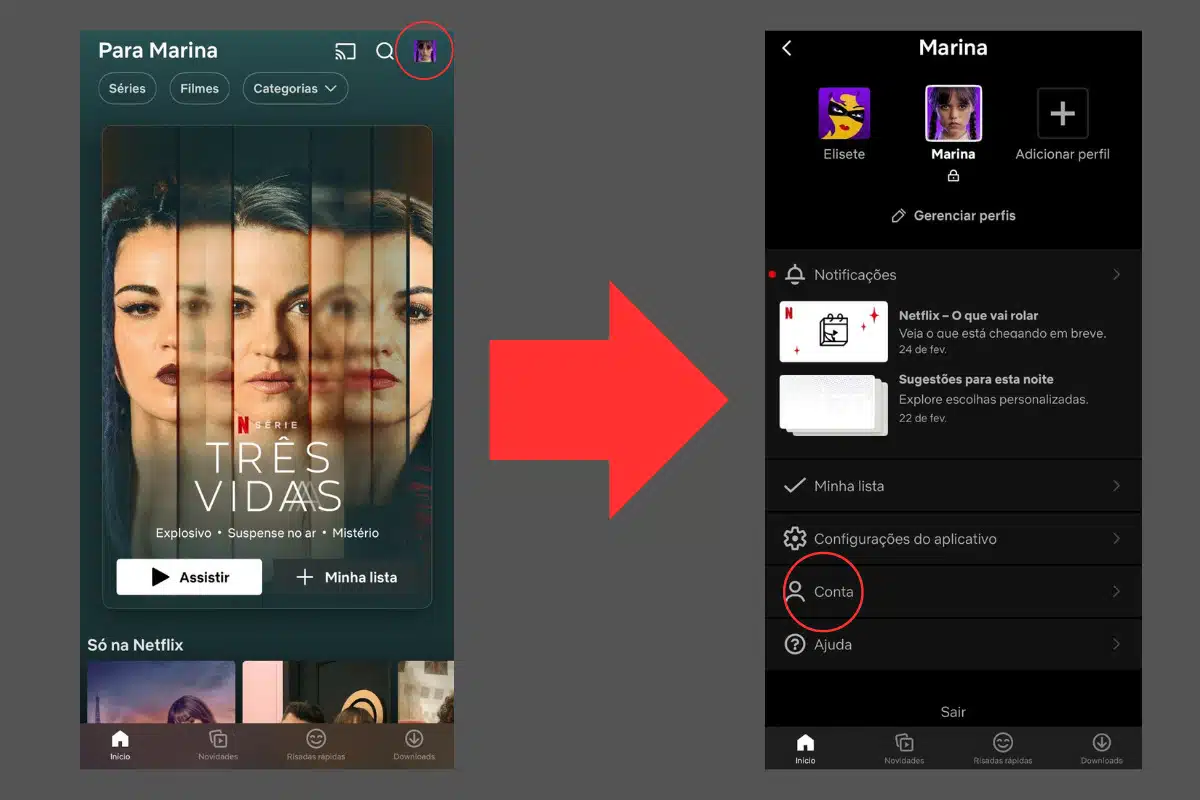
Task: Tap the profile avatar in home header
Action: 425,52
